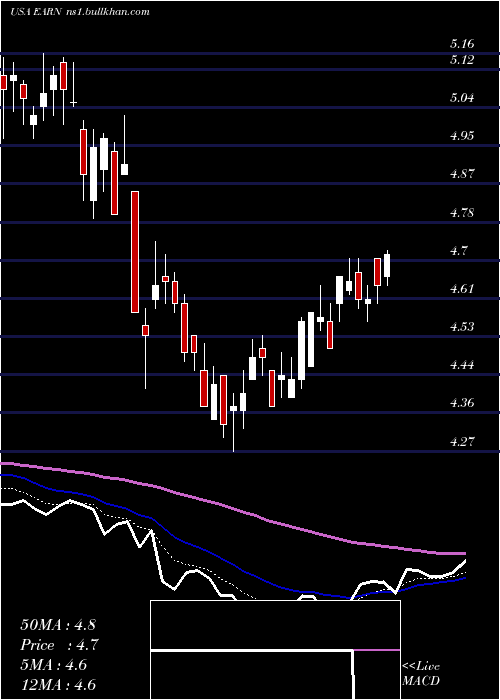The width and height of the screenshot is (500, 700).
Task: Select the 4.53 price level label
Action: 462,326
